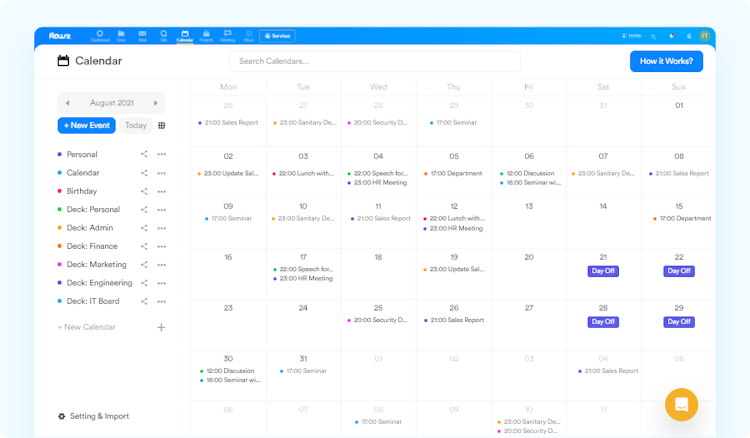Open Setting & Import

(x=94, y=416)
